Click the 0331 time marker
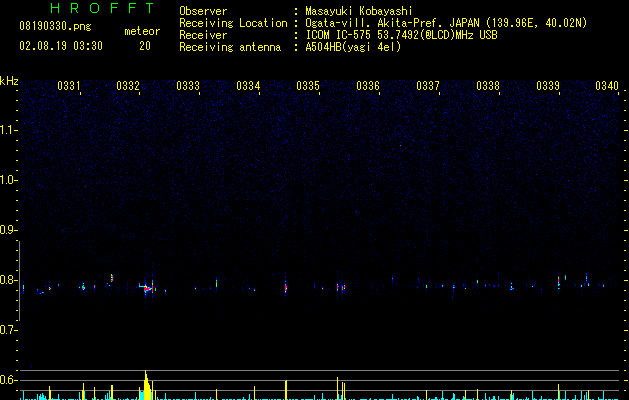The image size is (629, 400). coord(69,86)
